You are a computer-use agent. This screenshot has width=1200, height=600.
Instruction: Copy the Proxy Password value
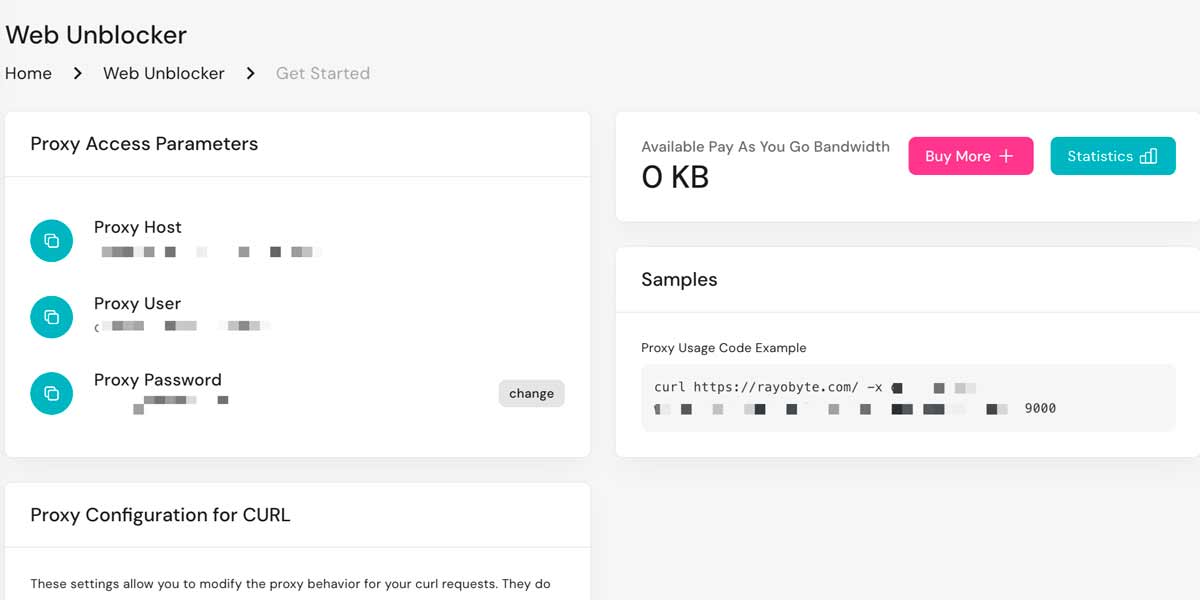(51, 393)
